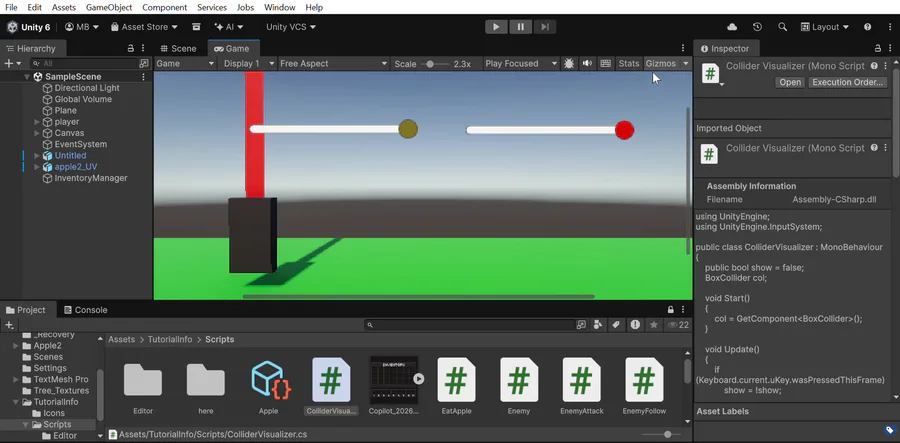
Task: Expand the apple2_UV object in Hierarchy
Action: pyautogui.click(x=37, y=167)
